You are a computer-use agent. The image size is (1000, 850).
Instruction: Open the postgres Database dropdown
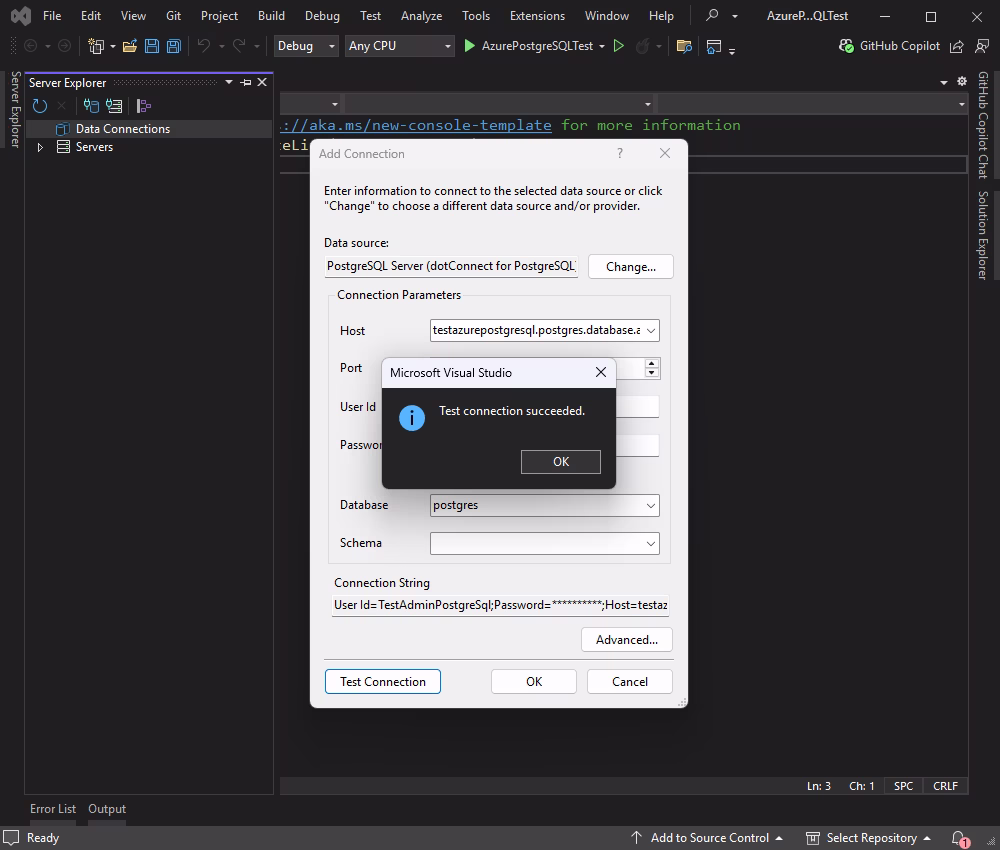650,505
